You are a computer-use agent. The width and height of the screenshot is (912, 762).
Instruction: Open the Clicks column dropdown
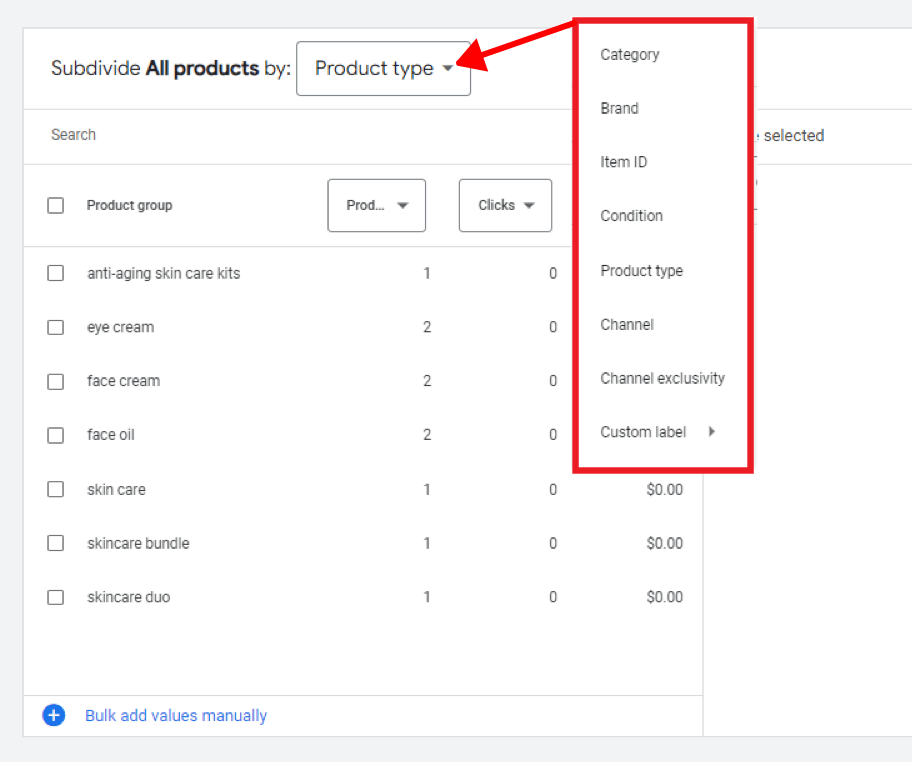[505, 205]
